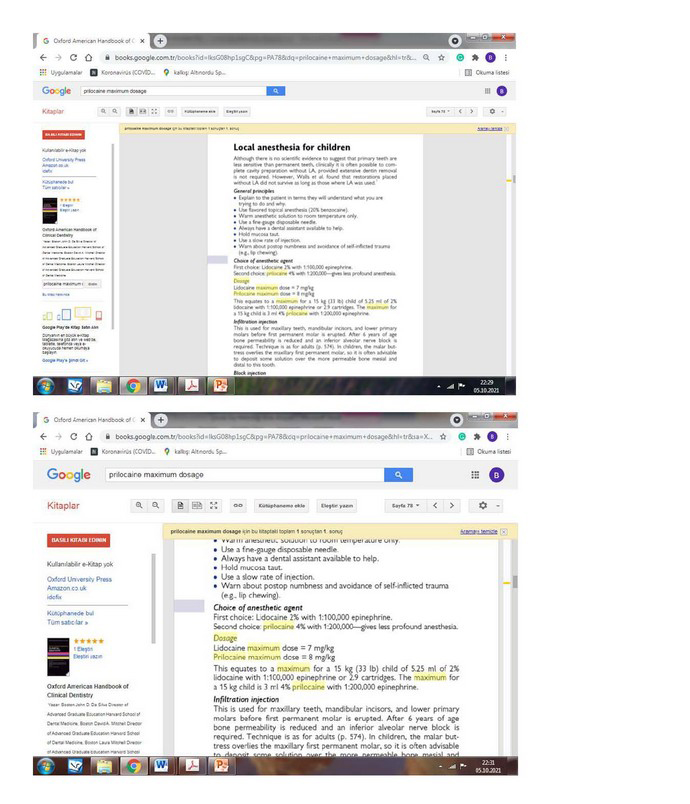Open Google account B avatar in lower page
Viewport: 690px width, 804px height.
click(x=496, y=475)
